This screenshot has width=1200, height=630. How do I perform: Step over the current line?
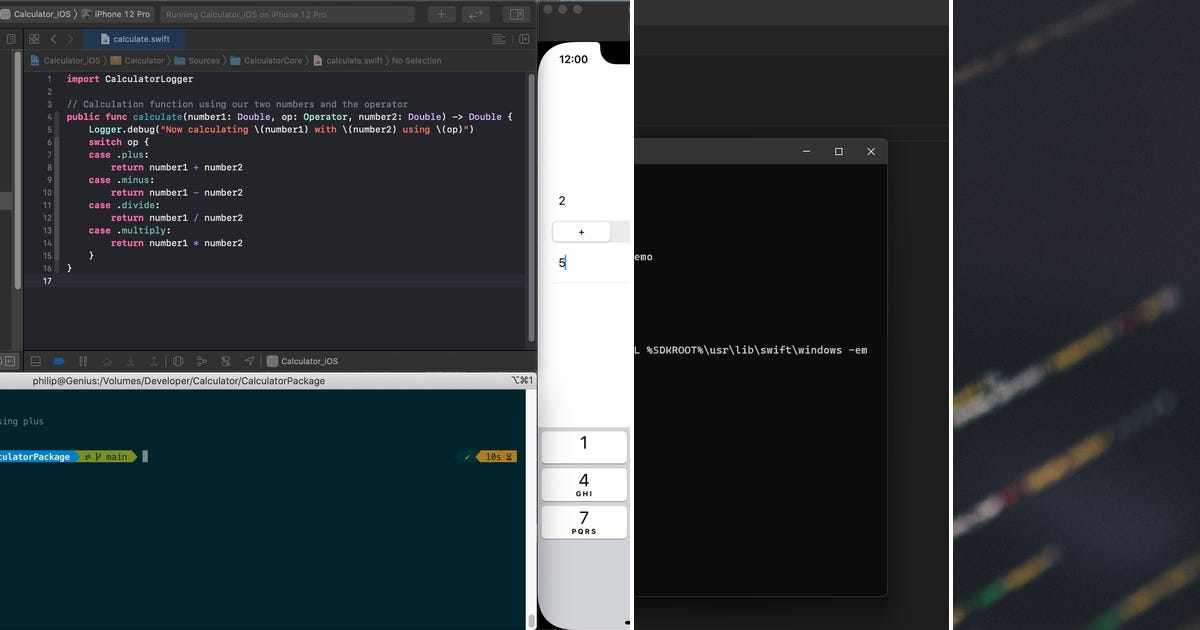point(104,361)
